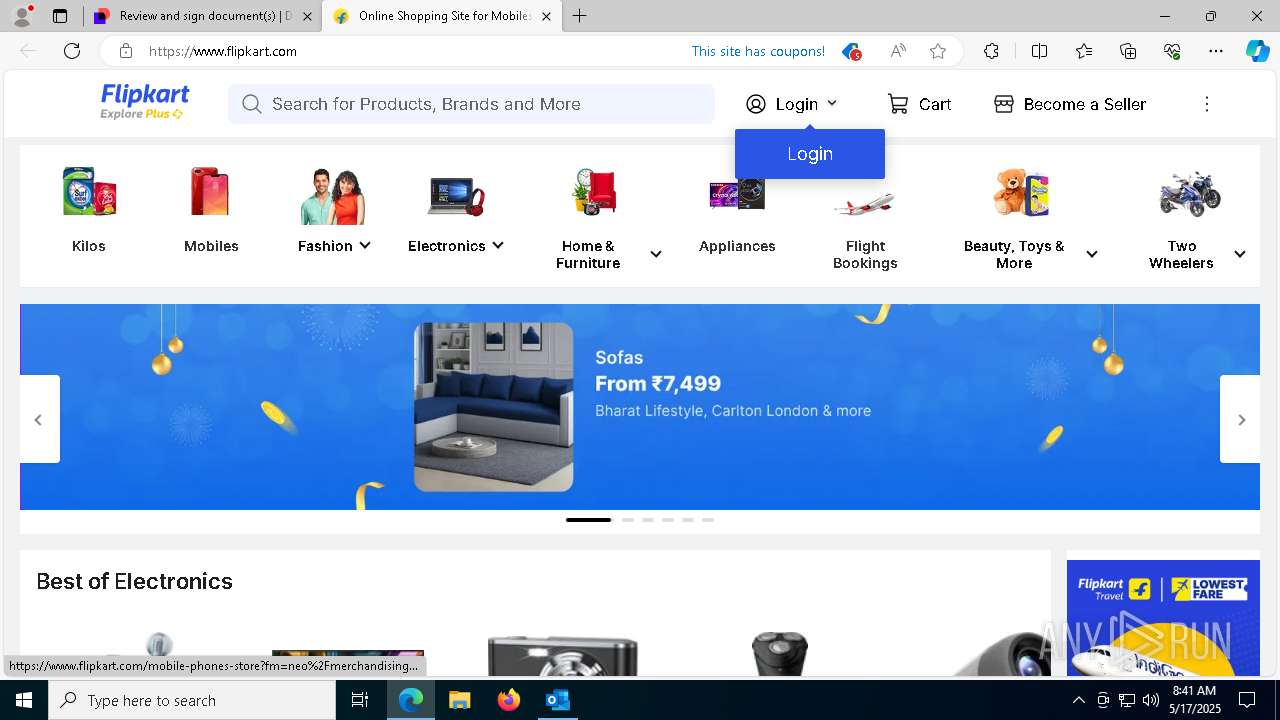Open the Electronics category laptop image

pos(456,195)
